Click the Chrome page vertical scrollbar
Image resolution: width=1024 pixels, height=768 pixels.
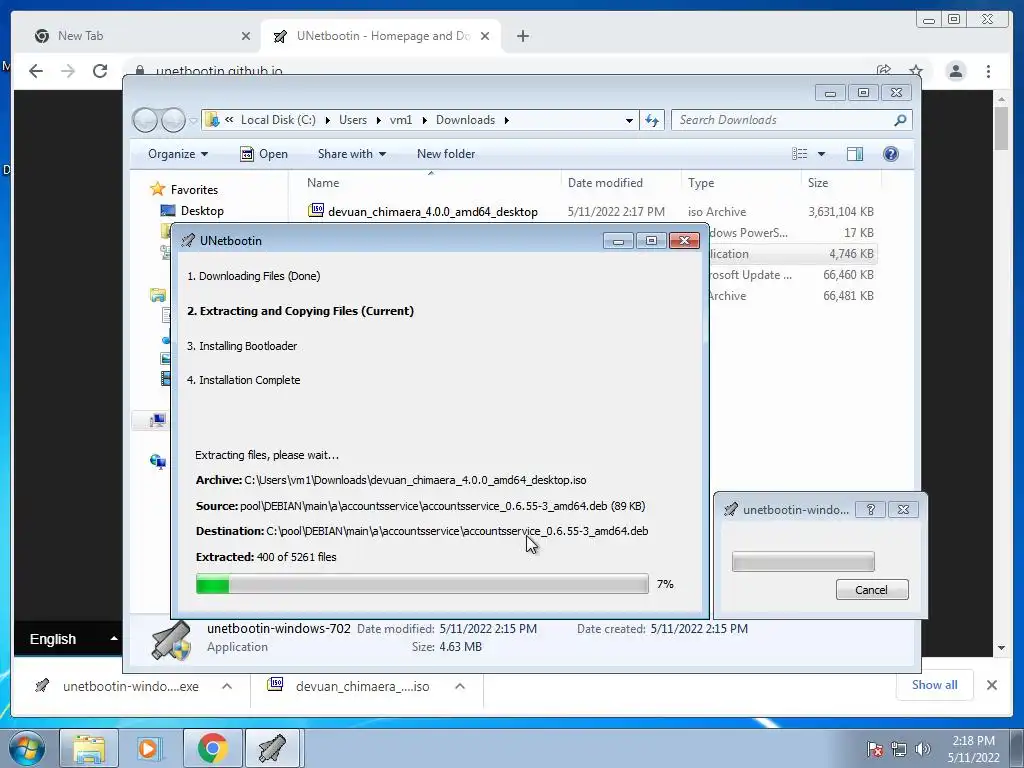click(x=1001, y=129)
